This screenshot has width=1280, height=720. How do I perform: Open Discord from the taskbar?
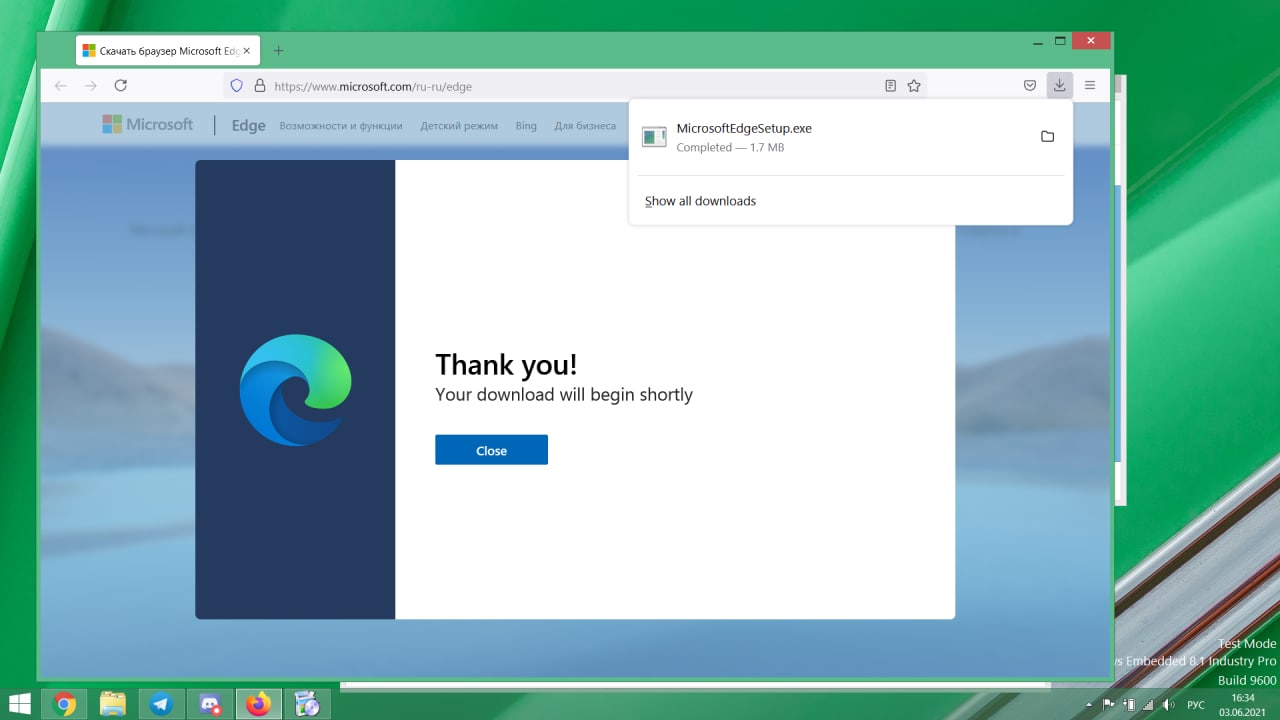(210, 704)
